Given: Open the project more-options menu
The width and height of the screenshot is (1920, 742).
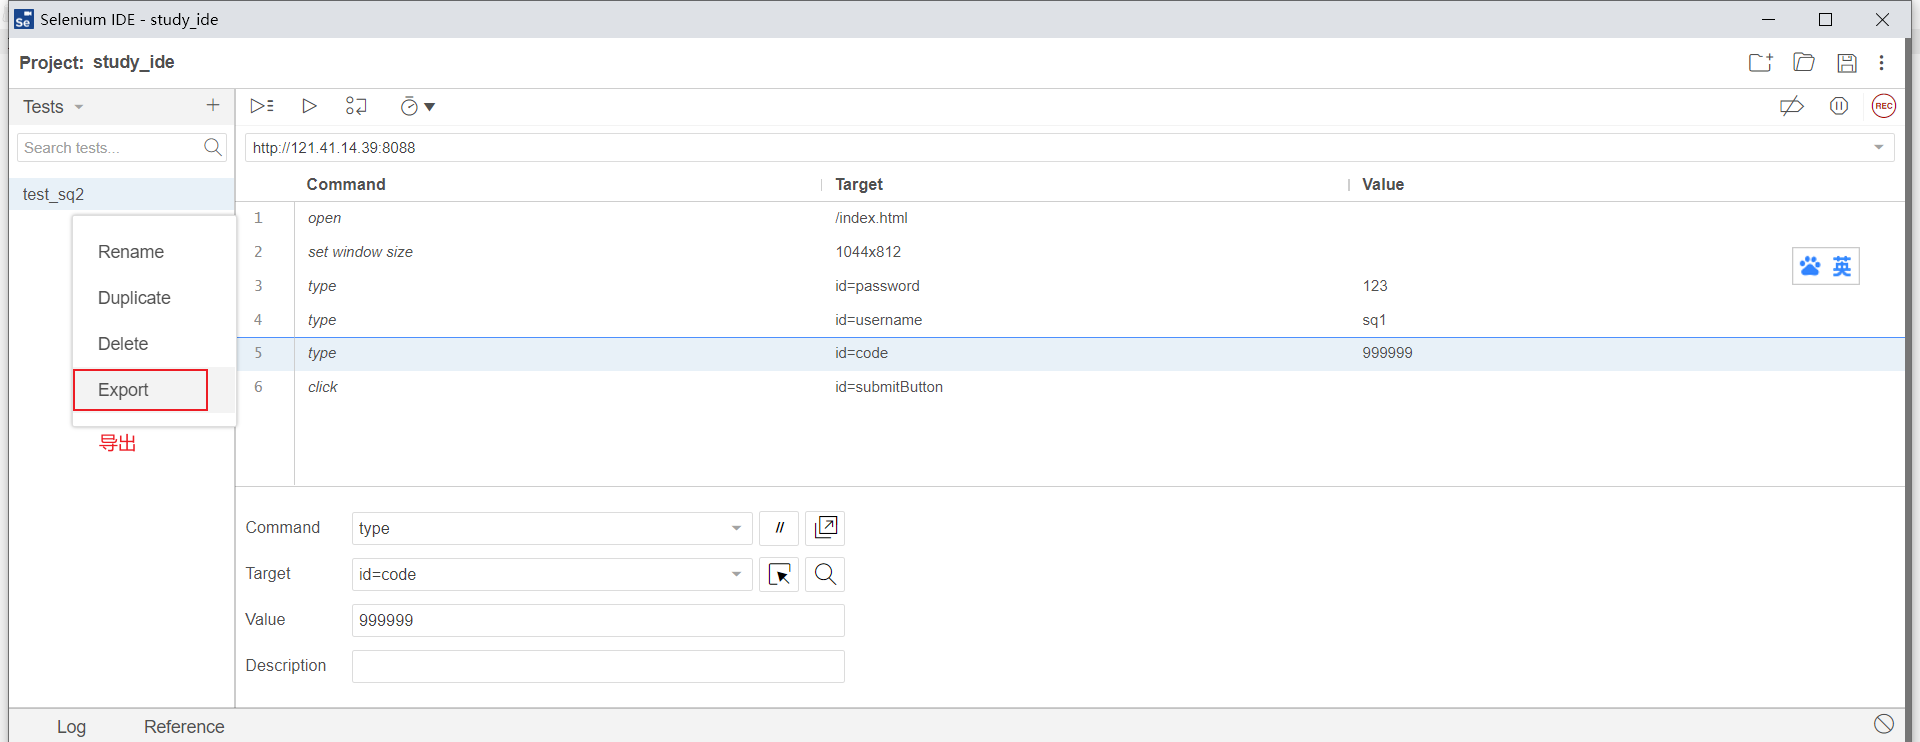Looking at the screenshot, I should point(1882,63).
